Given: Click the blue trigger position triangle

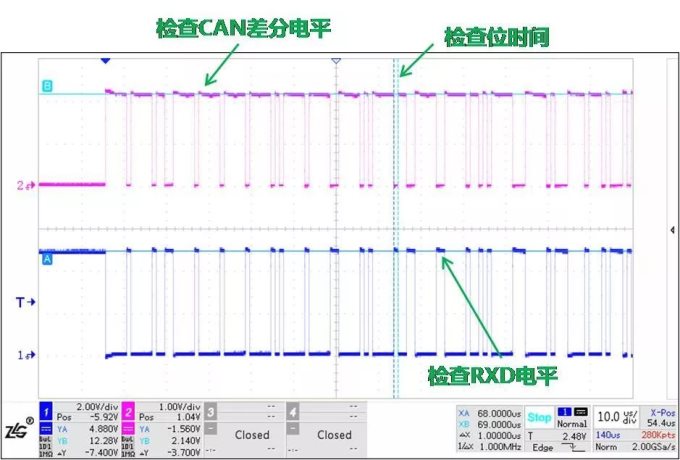Looking at the screenshot, I should pos(105,61).
